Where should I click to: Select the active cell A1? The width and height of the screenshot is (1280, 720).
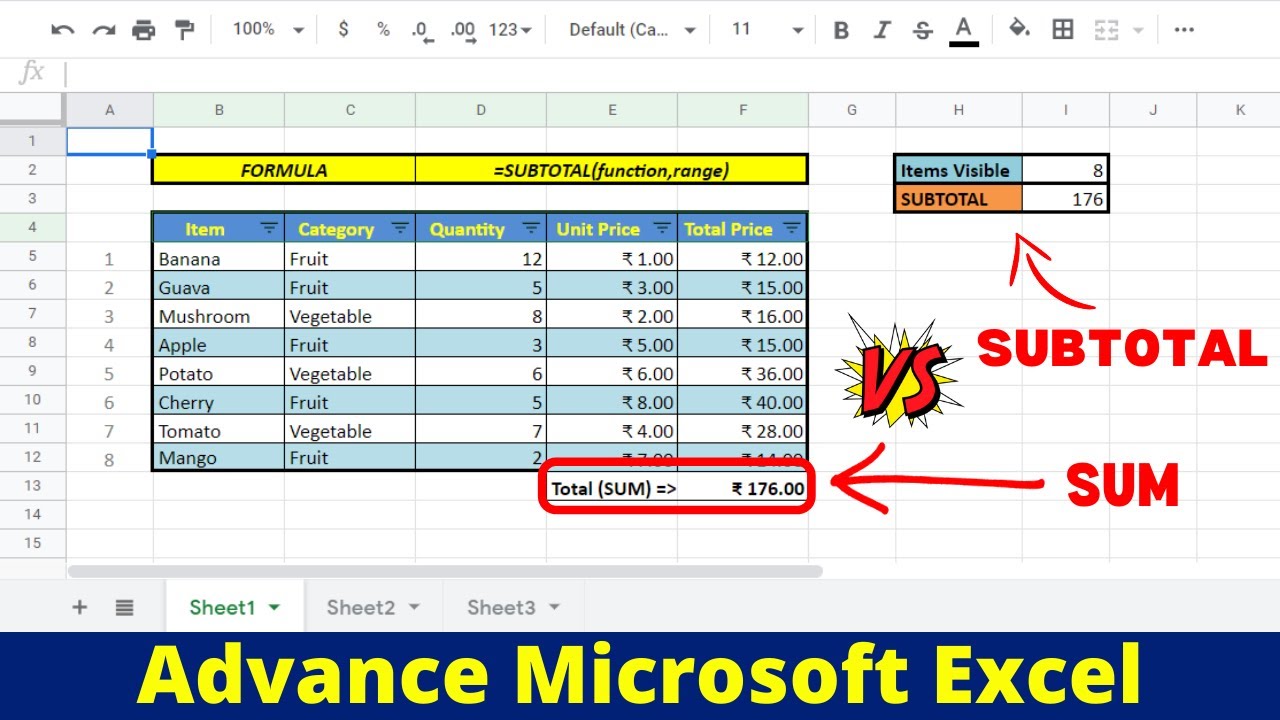coord(110,141)
